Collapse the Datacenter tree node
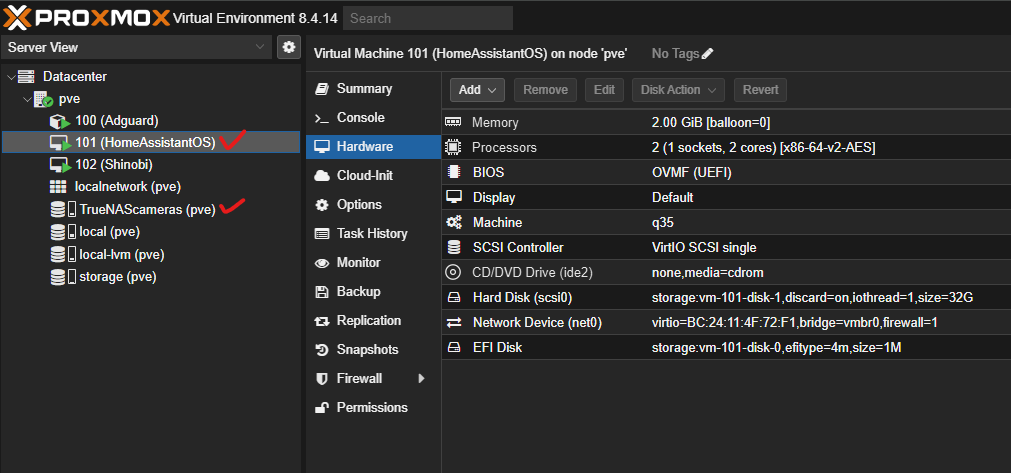Image resolution: width=1011 pixels, height=473 pixels. click(11, 77)
